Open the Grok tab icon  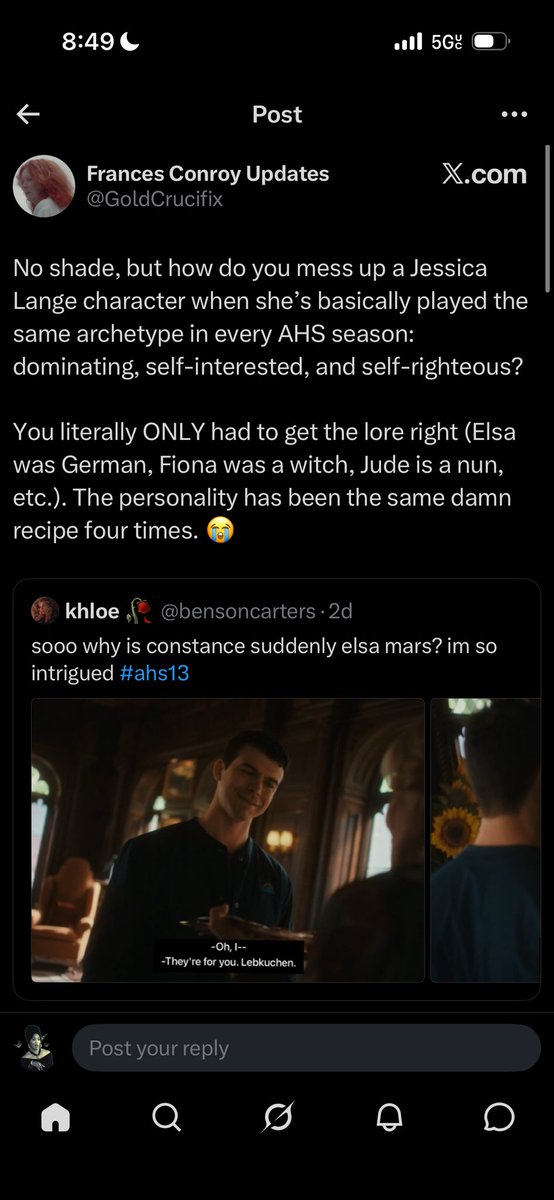pyautogui.click(x=277, y=1117)
